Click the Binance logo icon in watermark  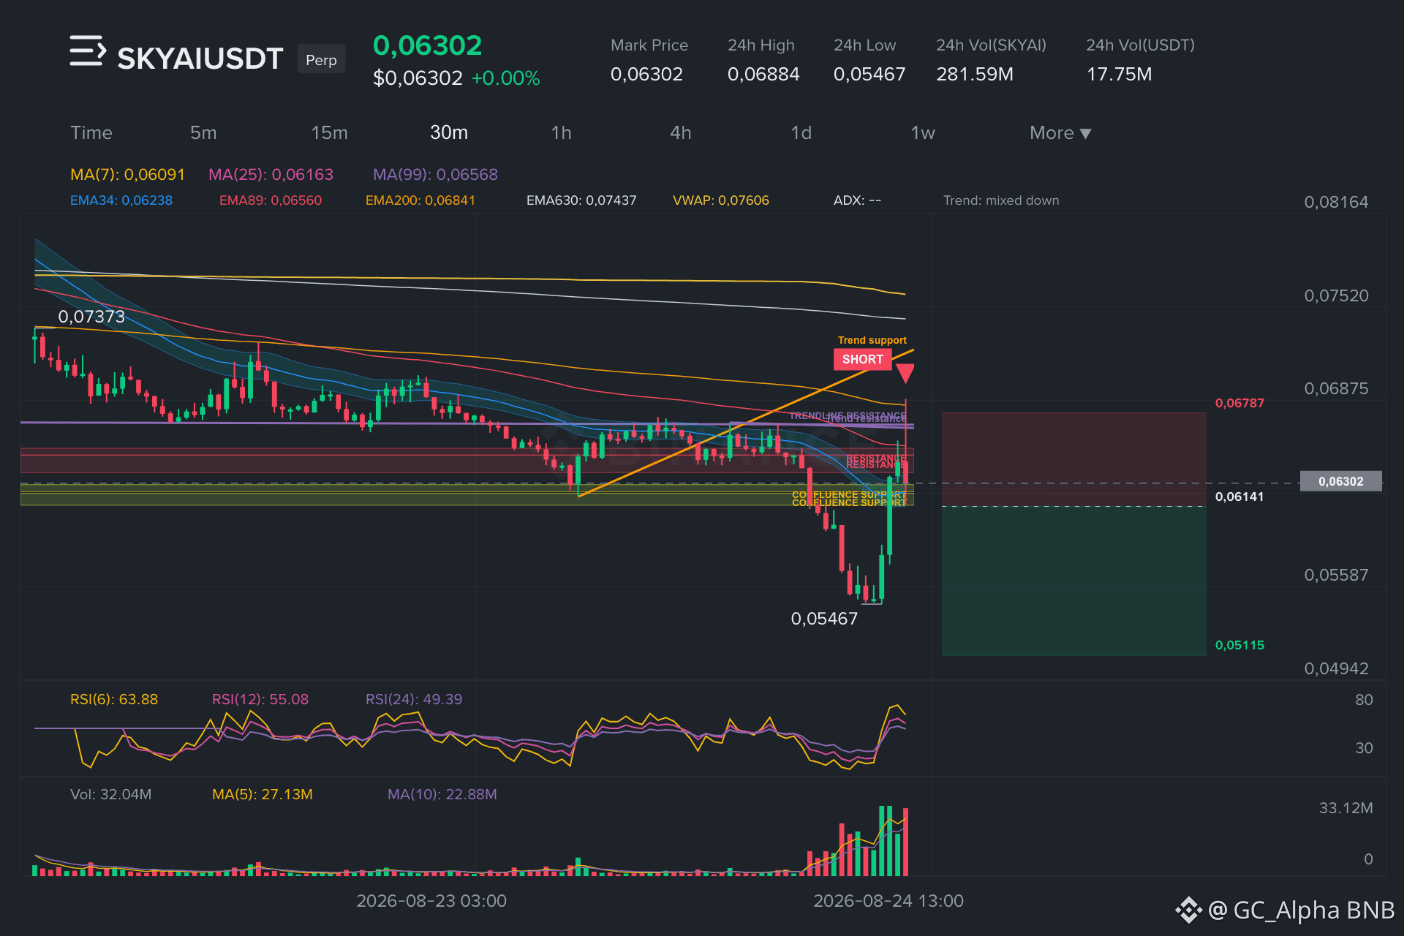[1188, 910]
